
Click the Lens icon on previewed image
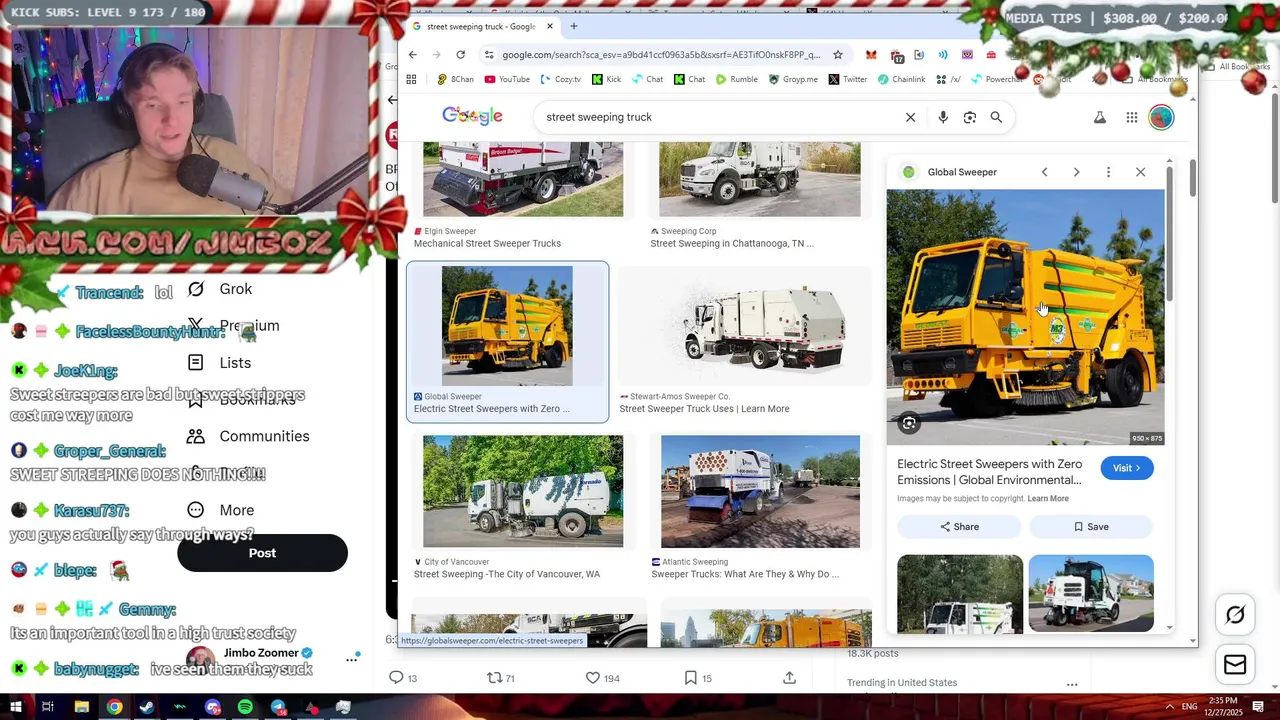click(908, 423)
